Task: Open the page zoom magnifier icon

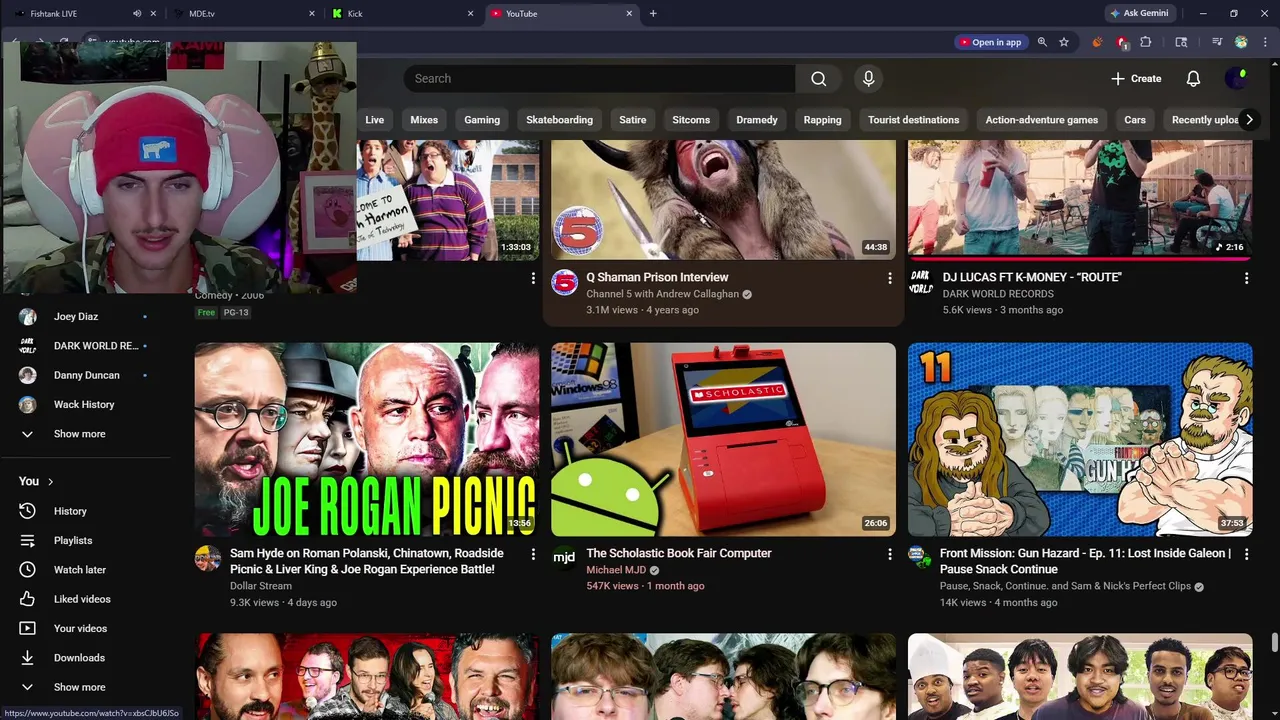Action: [x=1042, y=42]
